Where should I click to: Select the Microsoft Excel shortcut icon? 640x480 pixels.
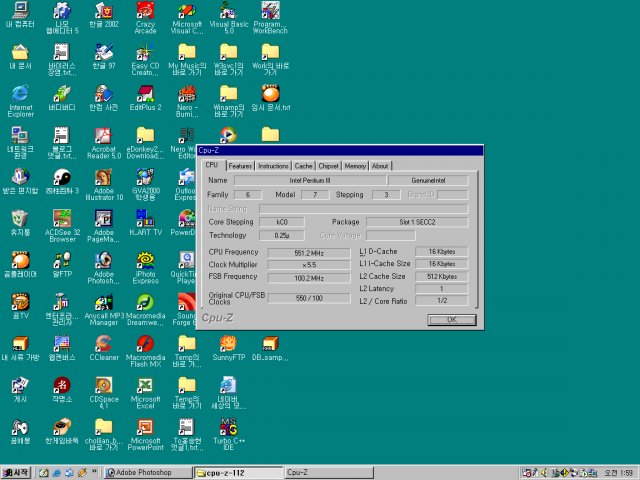click(x=145, y=393)
